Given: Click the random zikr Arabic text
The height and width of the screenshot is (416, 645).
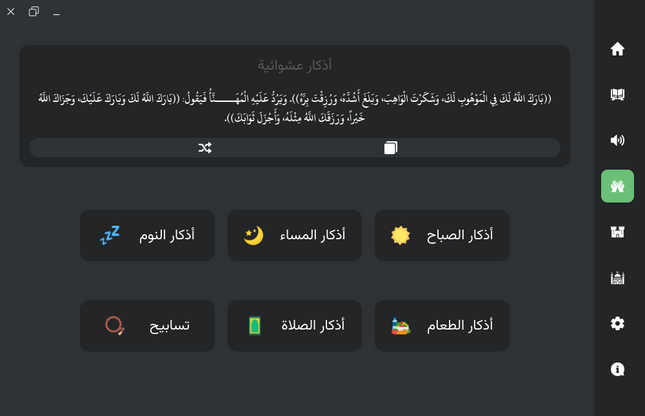Looking at the screenshot, I should coord(295,107).
